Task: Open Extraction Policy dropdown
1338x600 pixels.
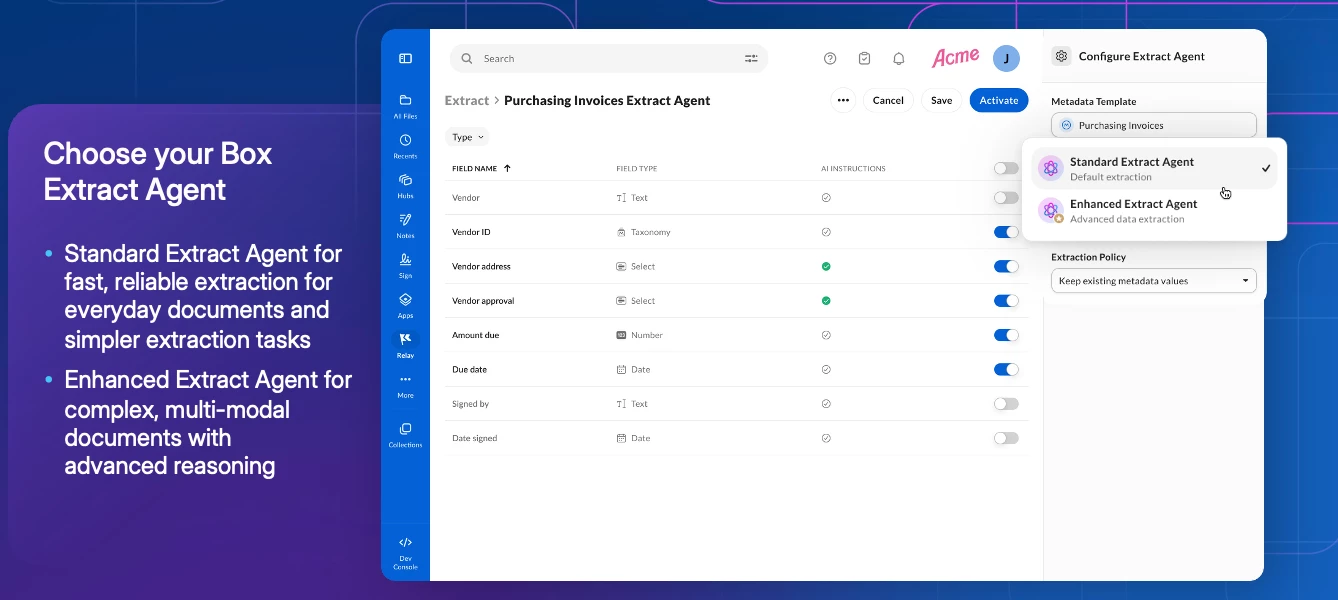Action: tap(1154, 281)
